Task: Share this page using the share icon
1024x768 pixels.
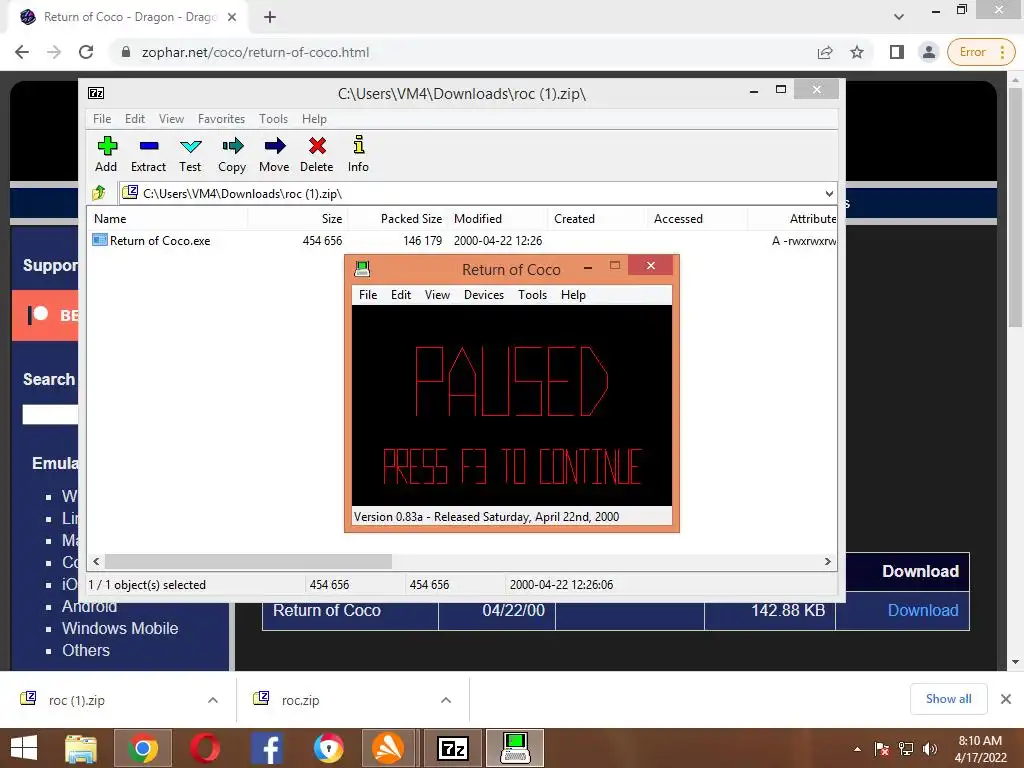Action: (x=825, y=52)
